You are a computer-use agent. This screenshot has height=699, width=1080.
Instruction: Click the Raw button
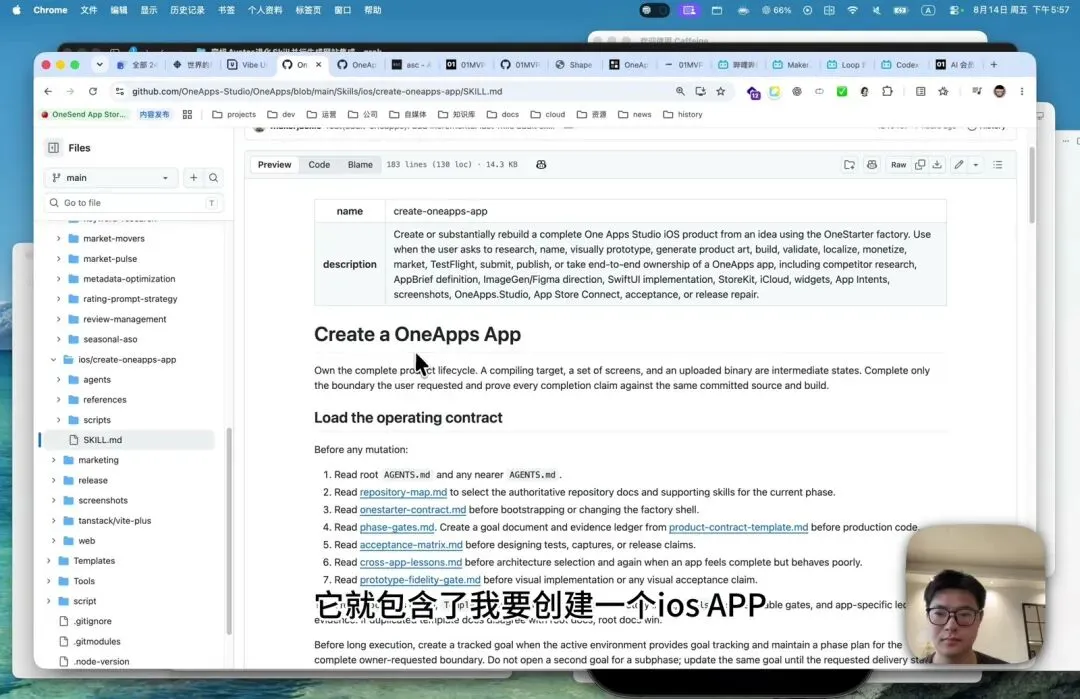898,165
